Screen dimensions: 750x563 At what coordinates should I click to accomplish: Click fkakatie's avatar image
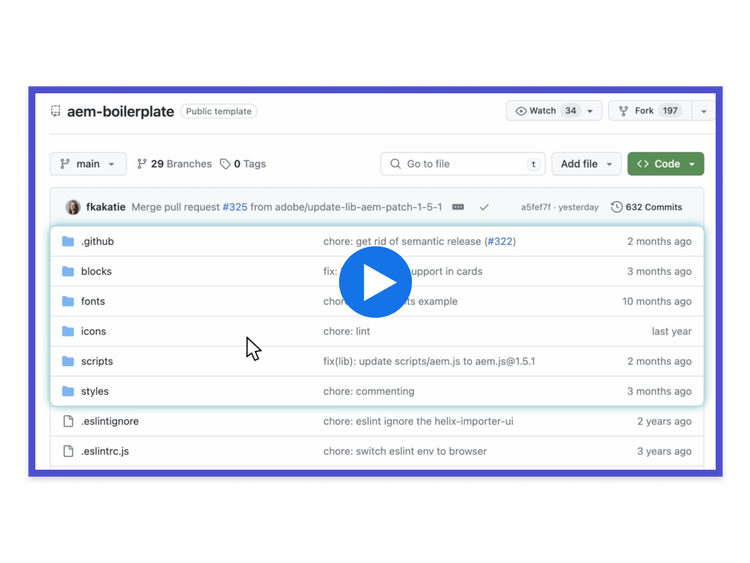pos(73,207)
